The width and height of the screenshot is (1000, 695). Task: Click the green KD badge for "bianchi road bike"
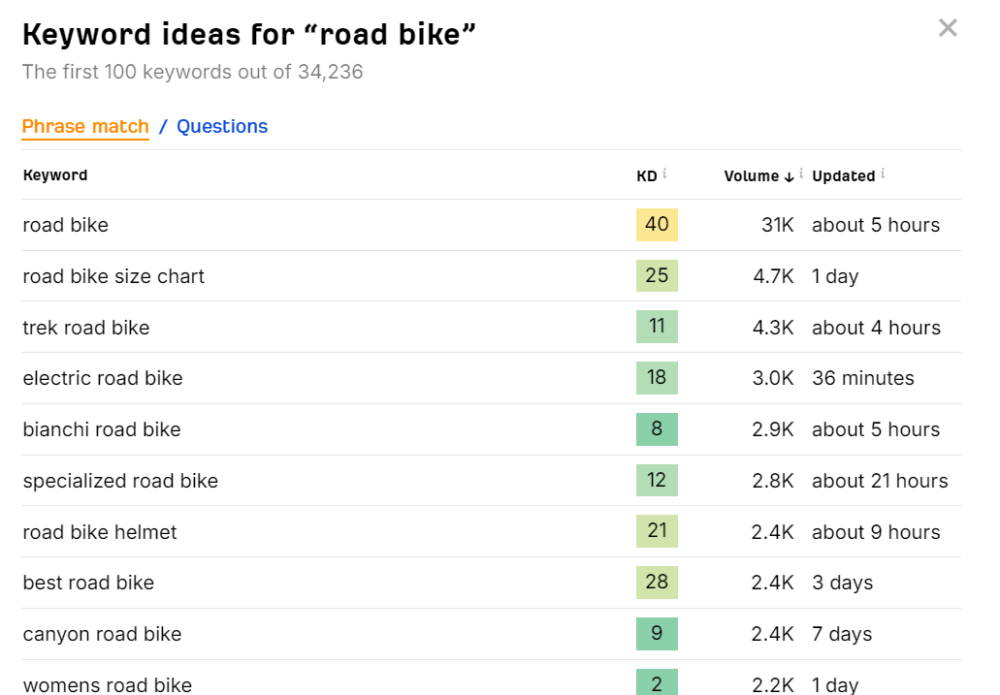pyautogui.click(x=656, y=429)
